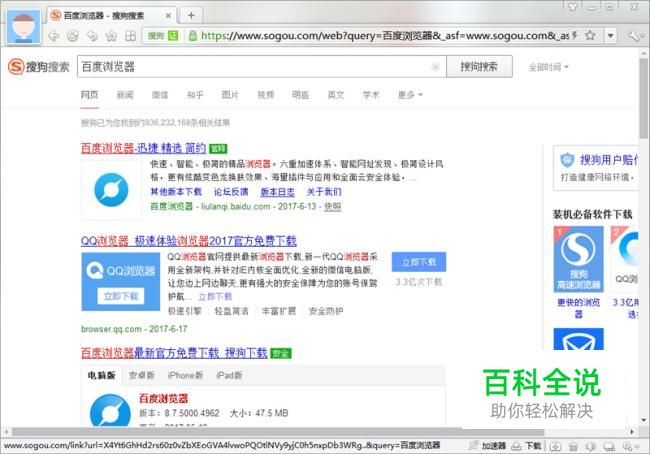This screenshot has width=650, height=454.
Task: Click the address bar URL field
Action: (384, 36)
